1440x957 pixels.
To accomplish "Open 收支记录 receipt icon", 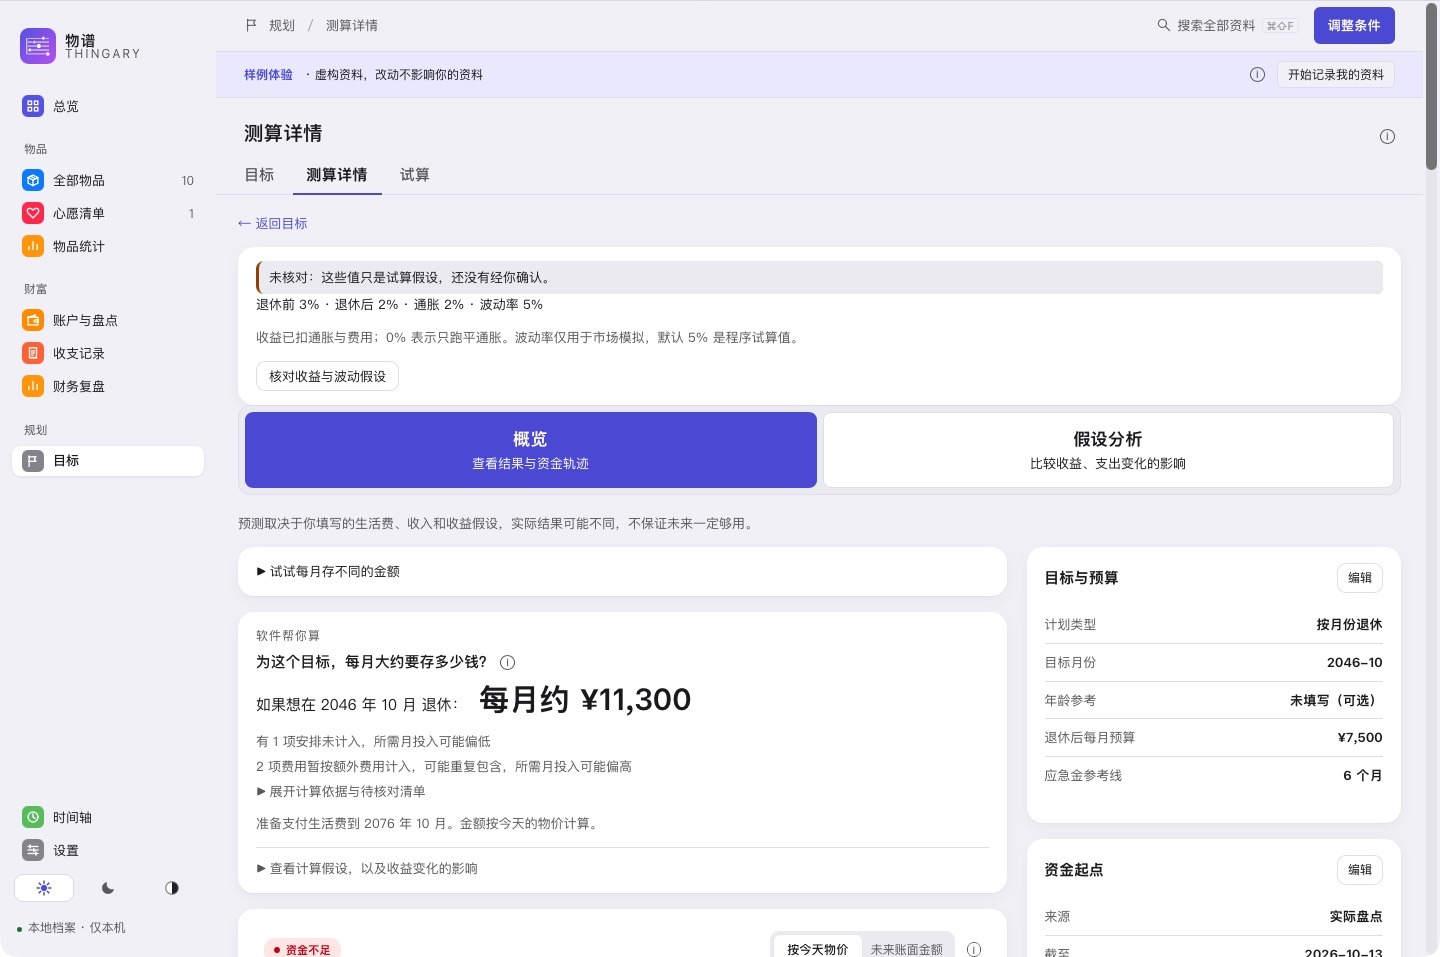I will [33, 353].
